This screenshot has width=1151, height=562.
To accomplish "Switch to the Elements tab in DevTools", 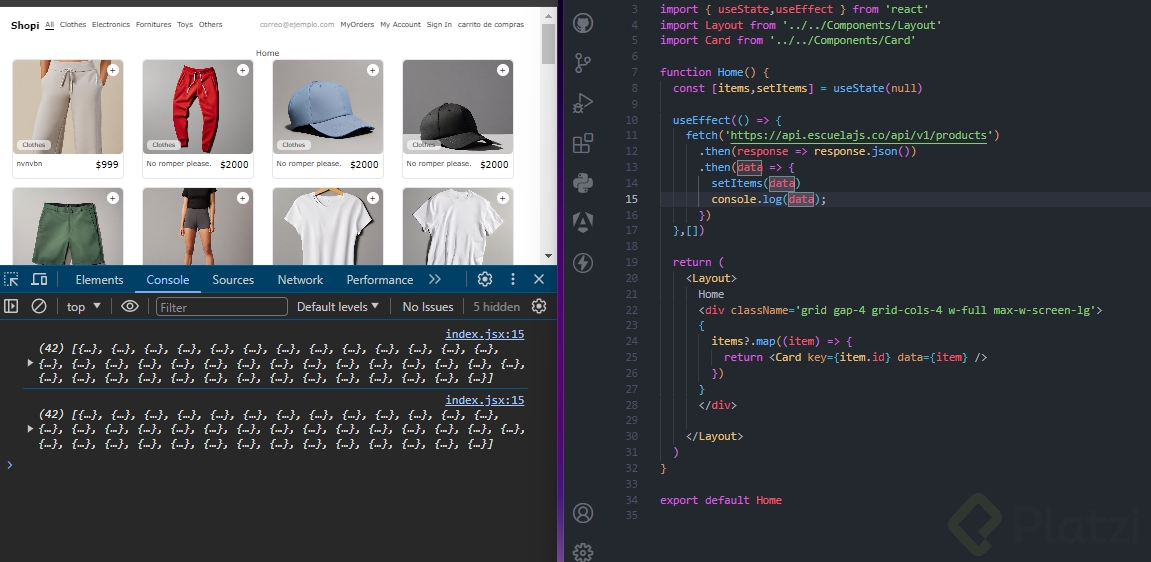I will (x=99, y=280).
